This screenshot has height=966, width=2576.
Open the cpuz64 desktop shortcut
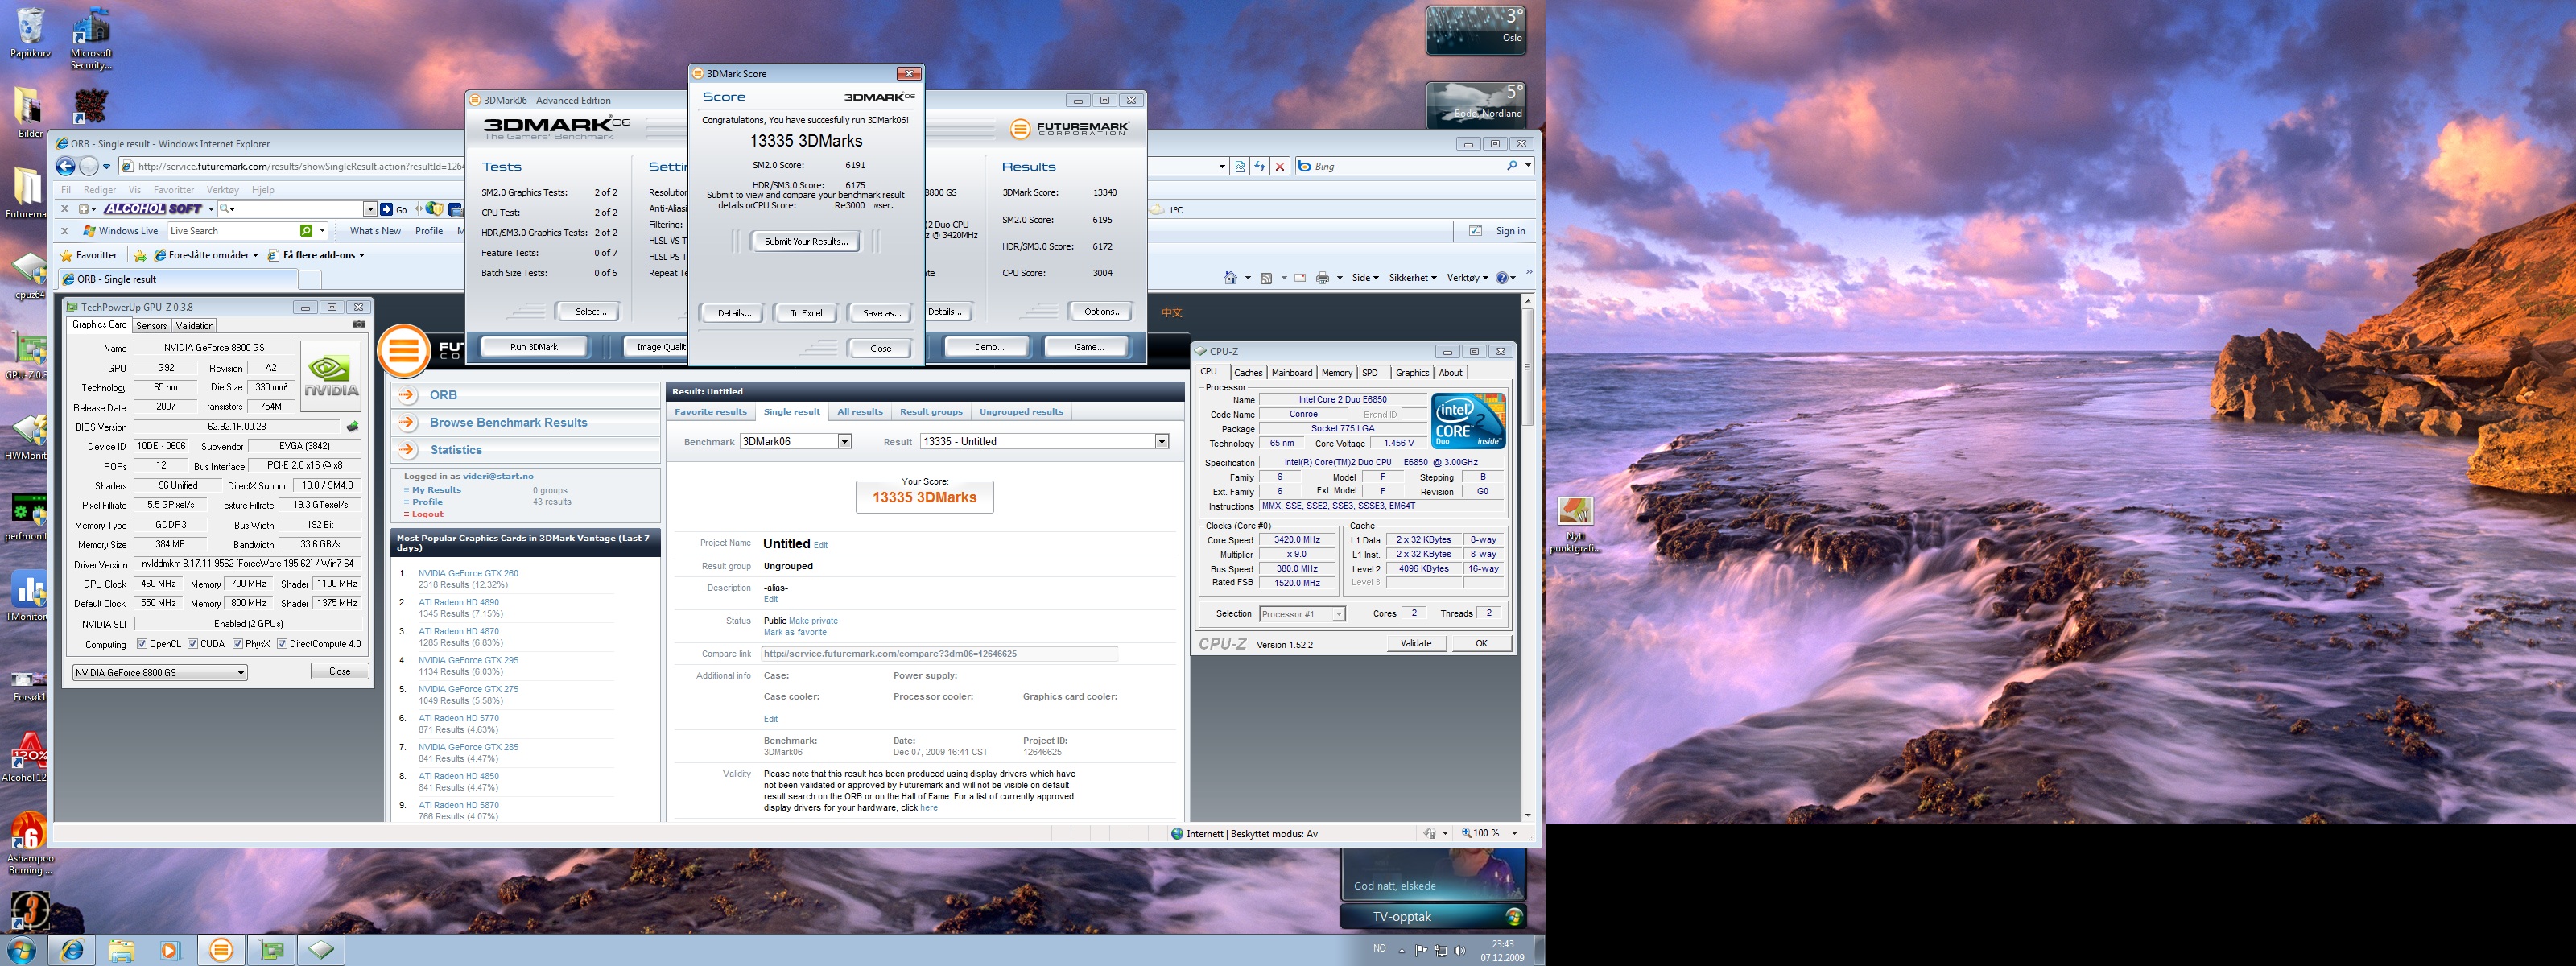[x=29, y=276]
